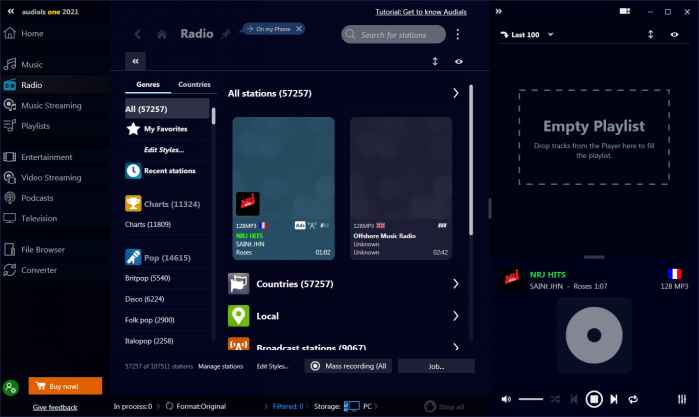
Task: Open the three-dot options menu beside search
Action: [458, 34]
